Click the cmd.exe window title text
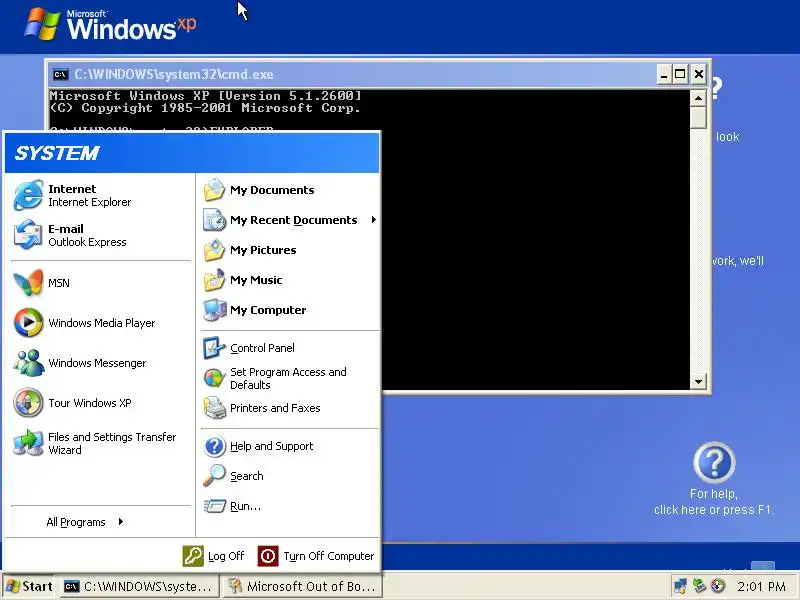 point(173,74)
